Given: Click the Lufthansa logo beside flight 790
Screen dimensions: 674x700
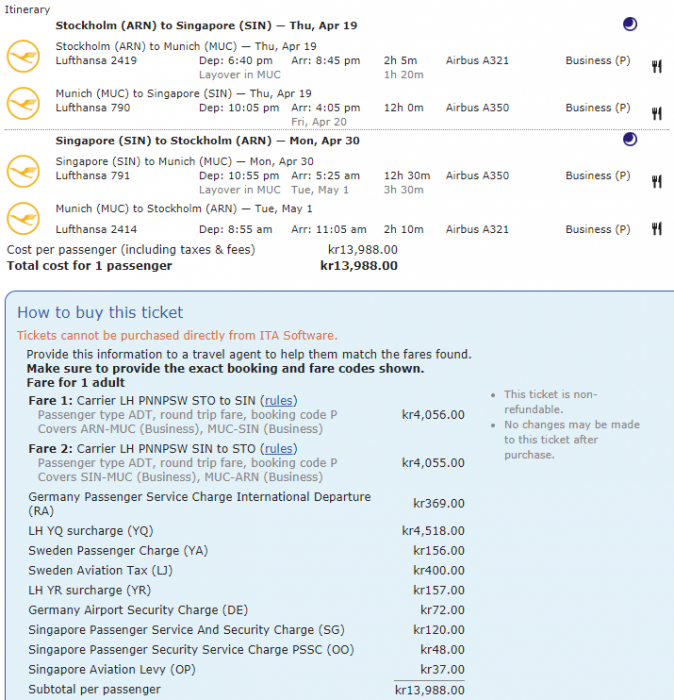Looking at the screenshot, I should [21, 101].
